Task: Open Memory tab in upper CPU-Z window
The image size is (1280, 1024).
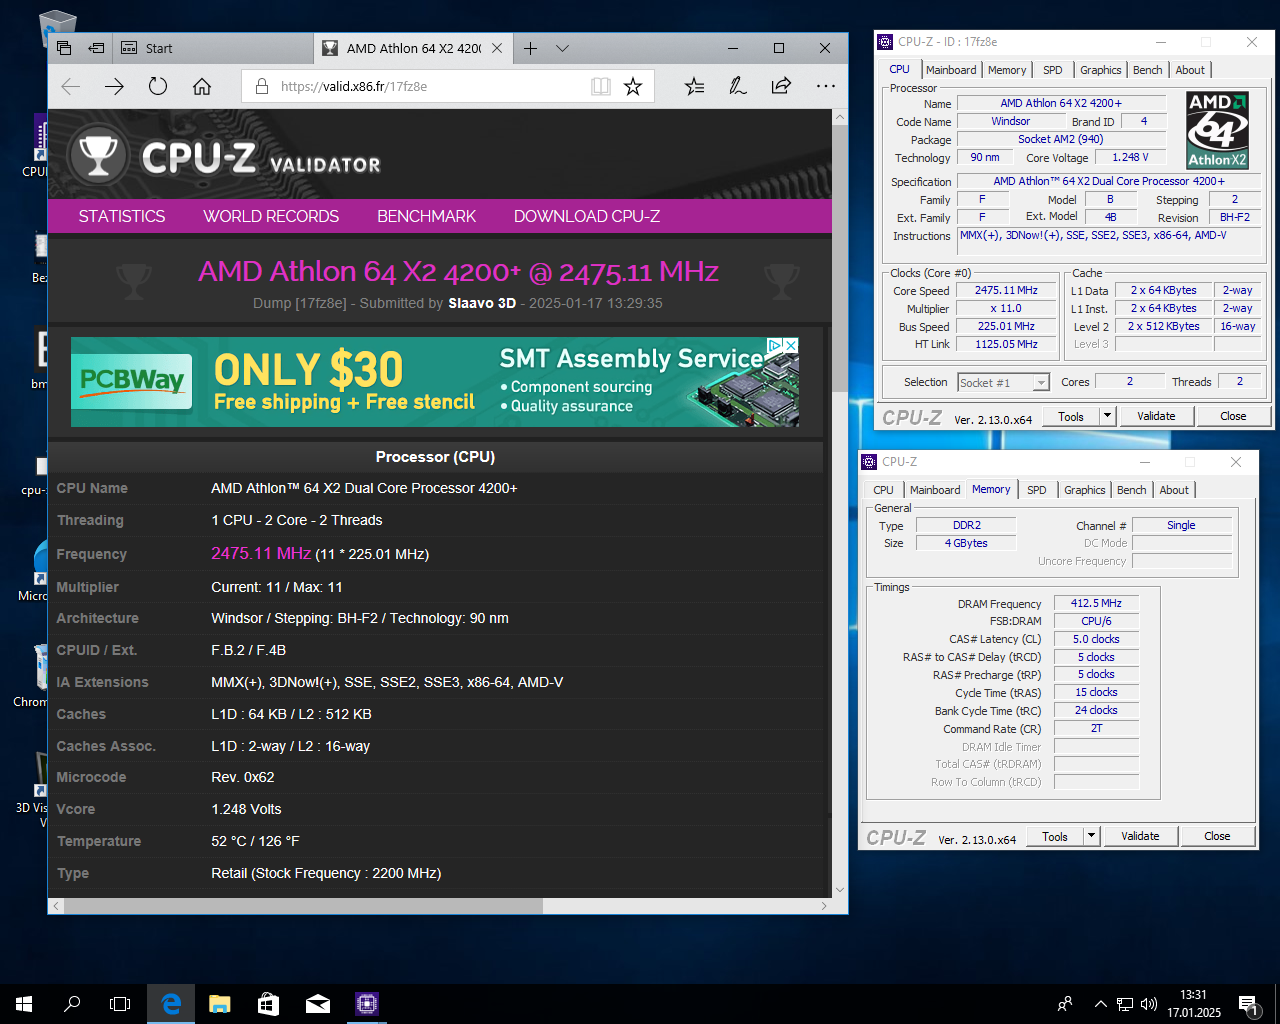Action: click(x=1007, y=70)
